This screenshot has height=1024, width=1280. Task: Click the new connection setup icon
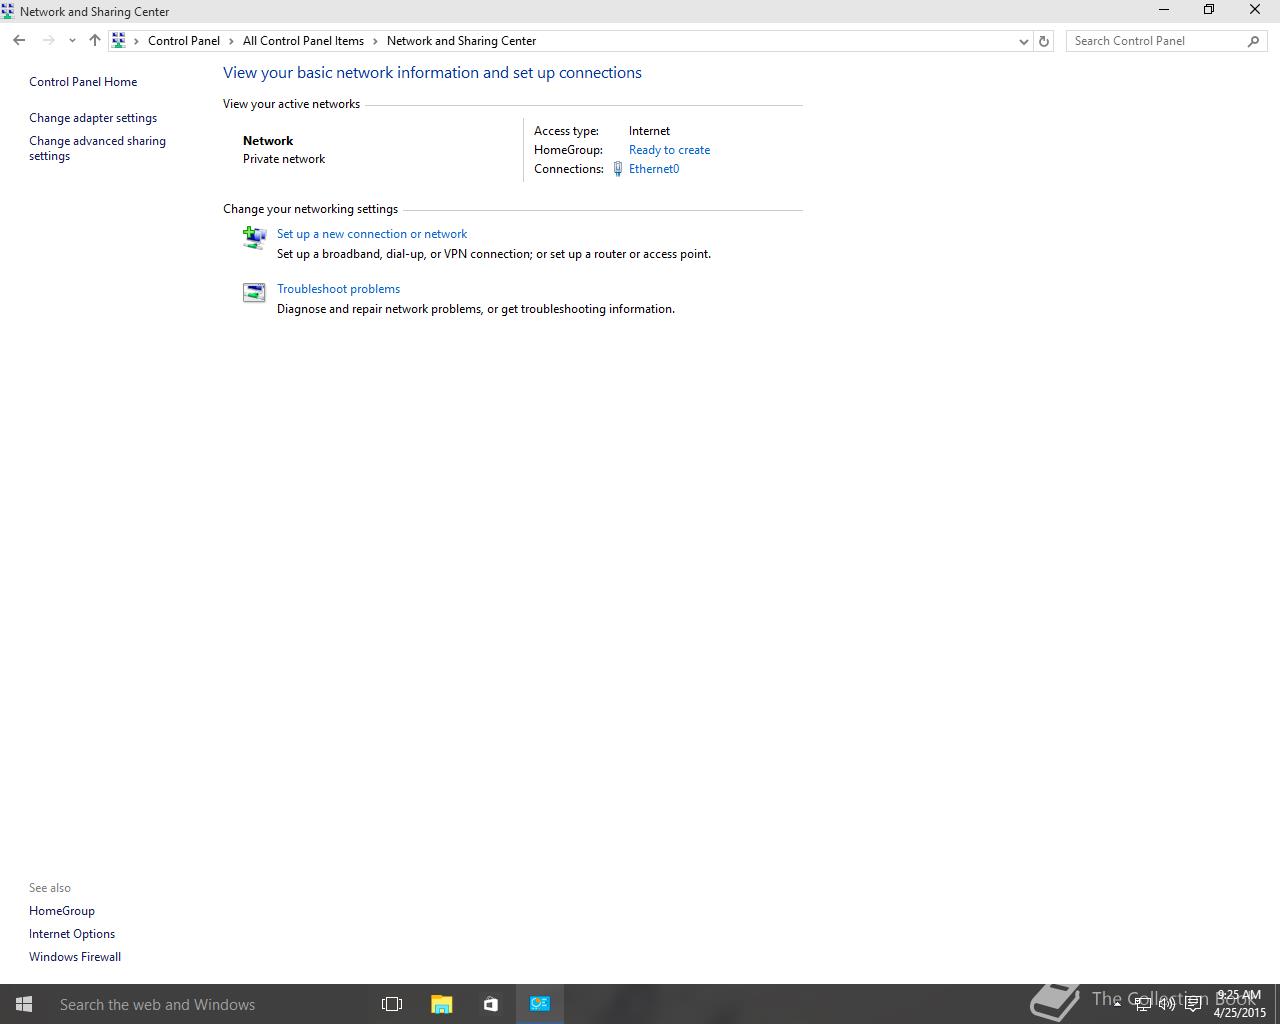[254, 238]
